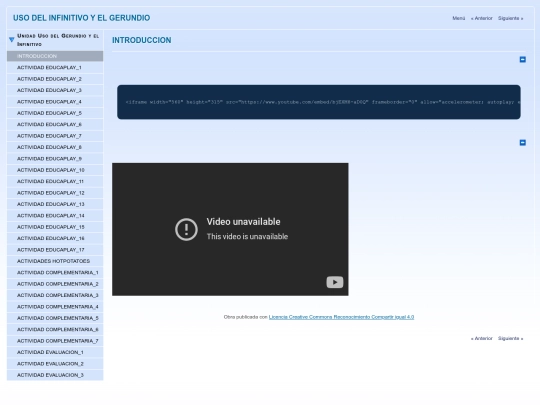
Task: Select ACTIVIDAD EDUCAPLAY_14 item
Action: click(55, 216)
